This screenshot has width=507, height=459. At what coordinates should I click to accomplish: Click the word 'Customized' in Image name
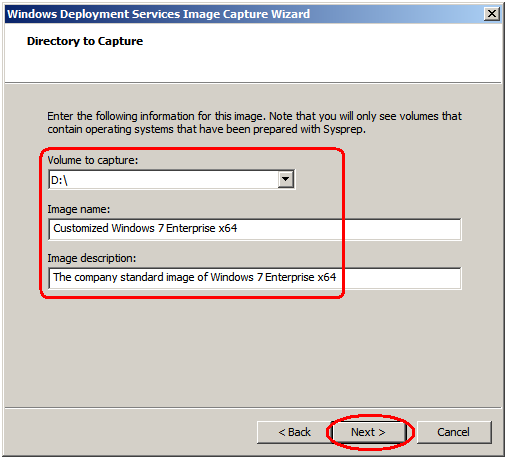click(81, 228)
